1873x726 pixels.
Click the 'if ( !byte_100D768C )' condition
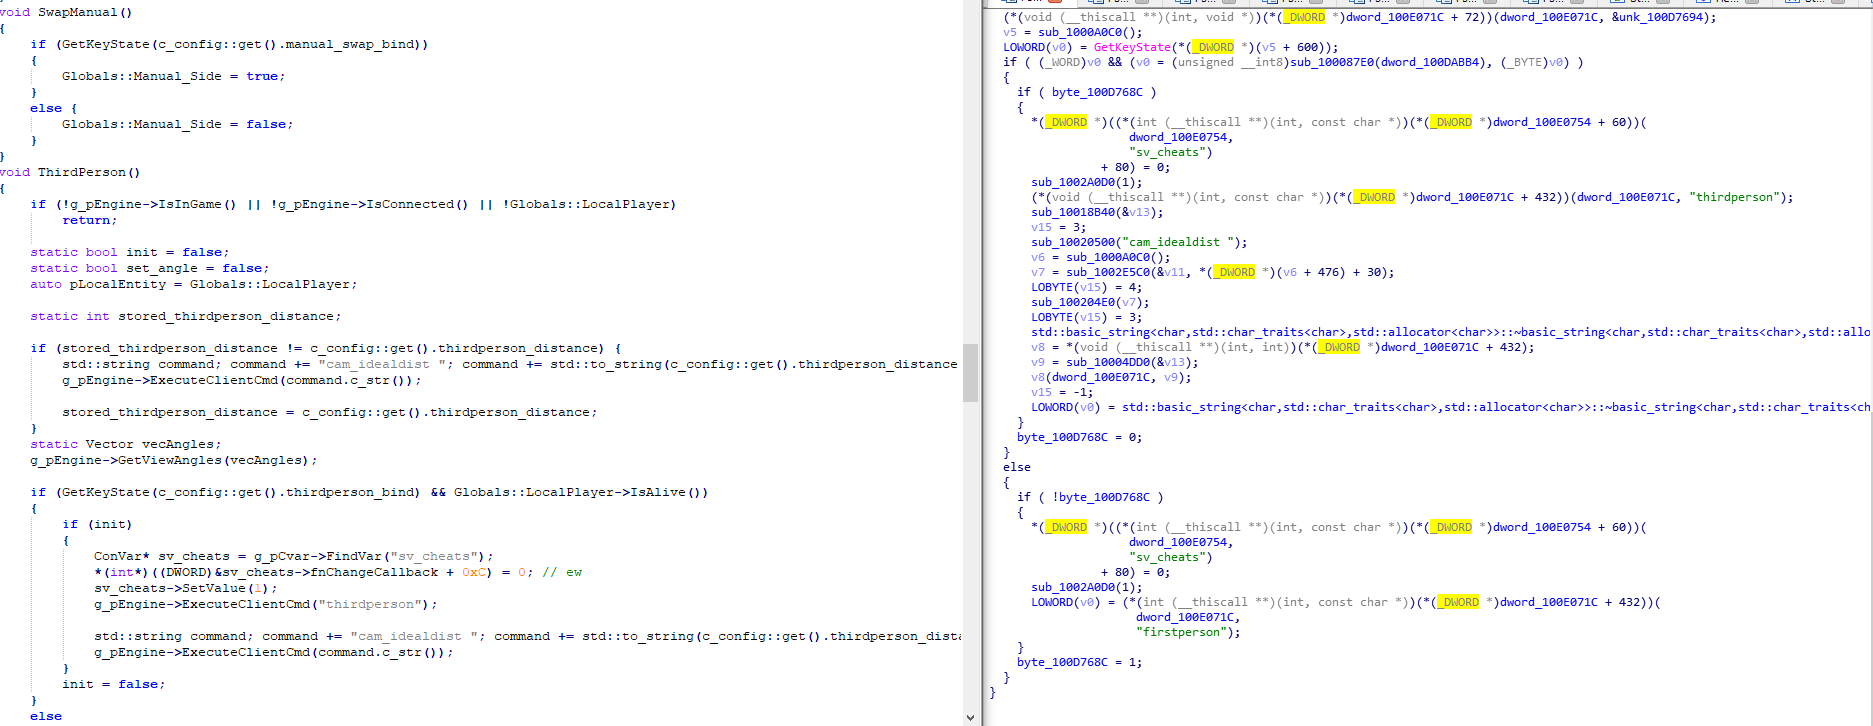pyautogui.click(x=1090, y=497)
